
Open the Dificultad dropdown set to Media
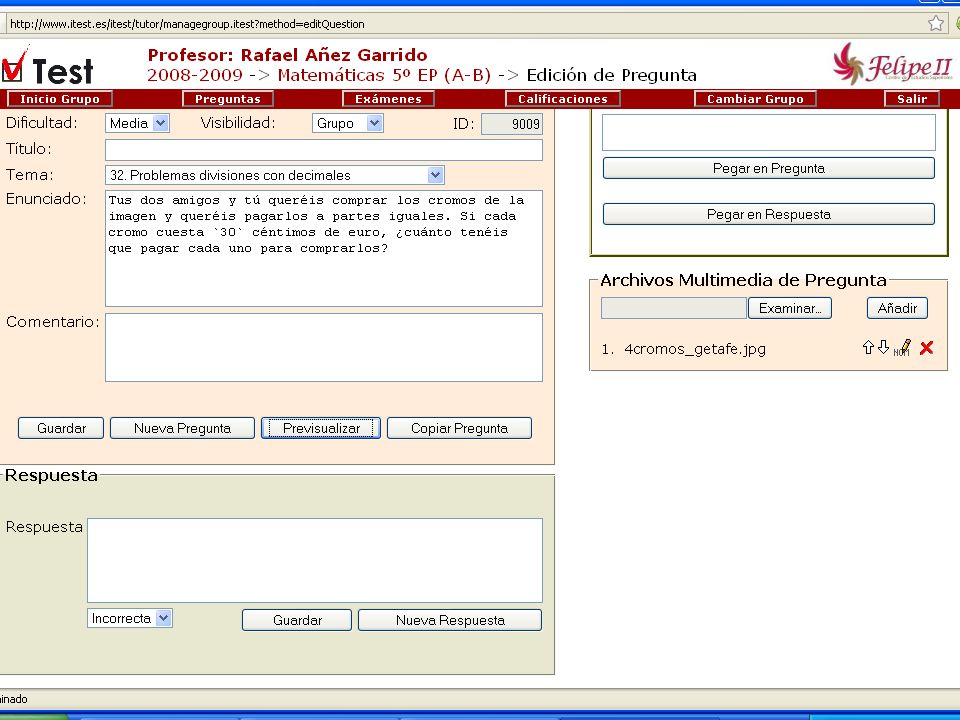[137, 123]
